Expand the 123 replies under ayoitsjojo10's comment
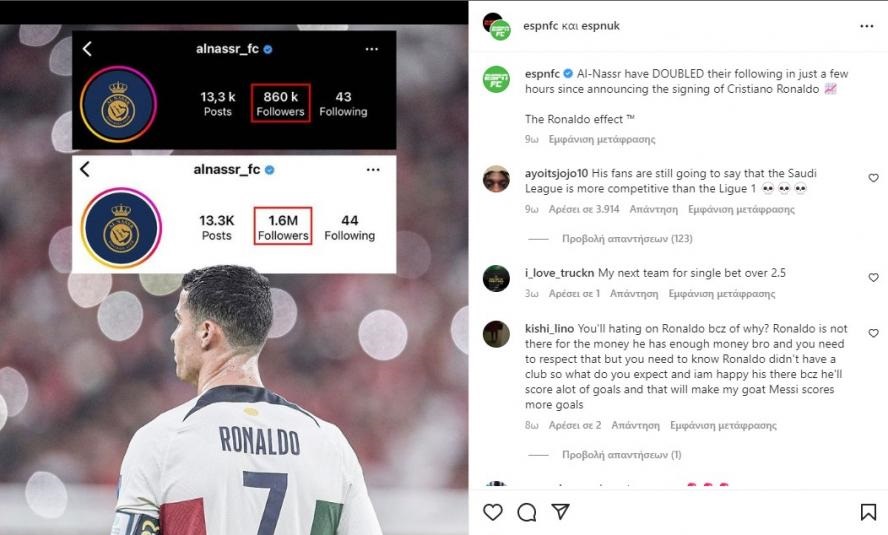 627,239
